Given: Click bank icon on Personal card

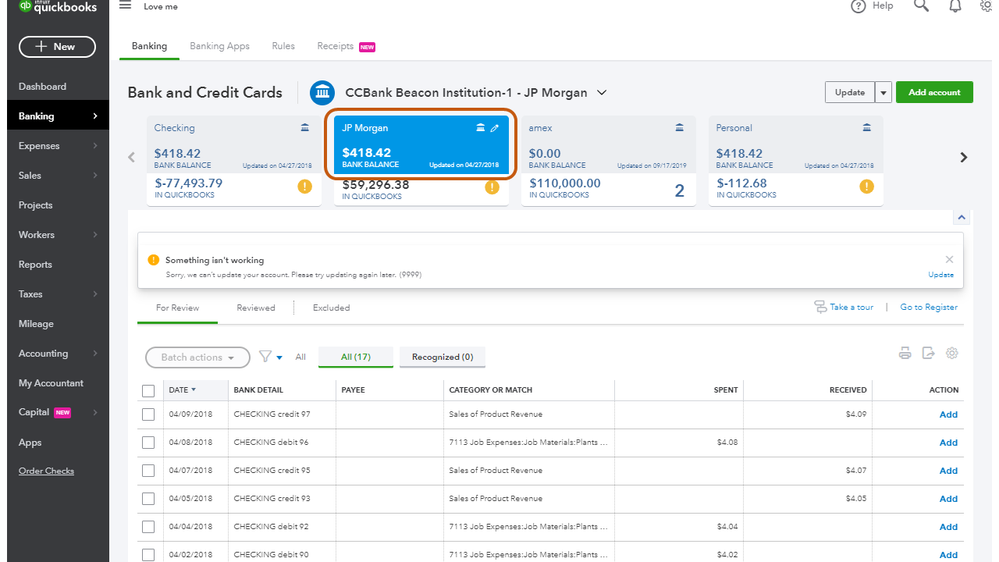Looking at the screenshot, I should pyautogui.click(x=866, y=127).
